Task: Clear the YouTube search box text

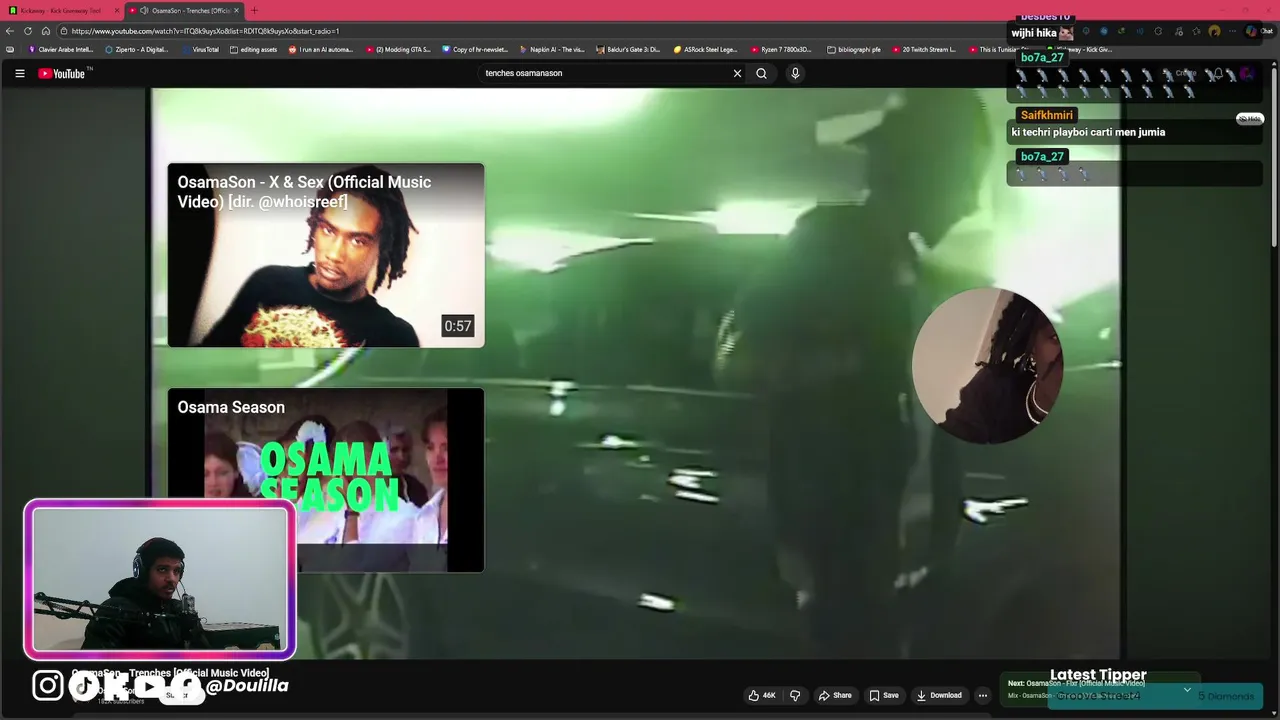Action: click(737, 73)
